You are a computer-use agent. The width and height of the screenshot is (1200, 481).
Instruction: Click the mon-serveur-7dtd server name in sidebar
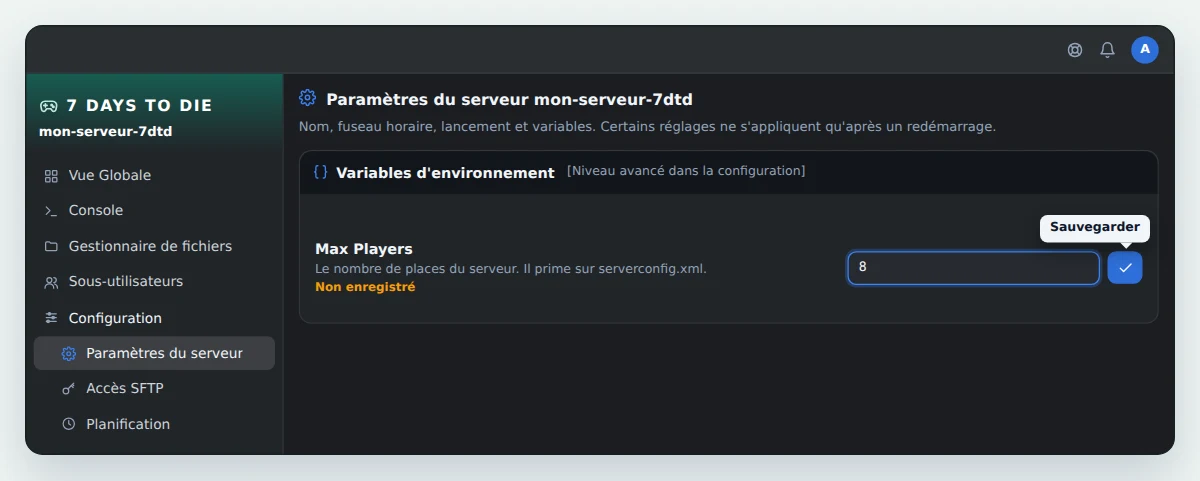tap(106, 131)
